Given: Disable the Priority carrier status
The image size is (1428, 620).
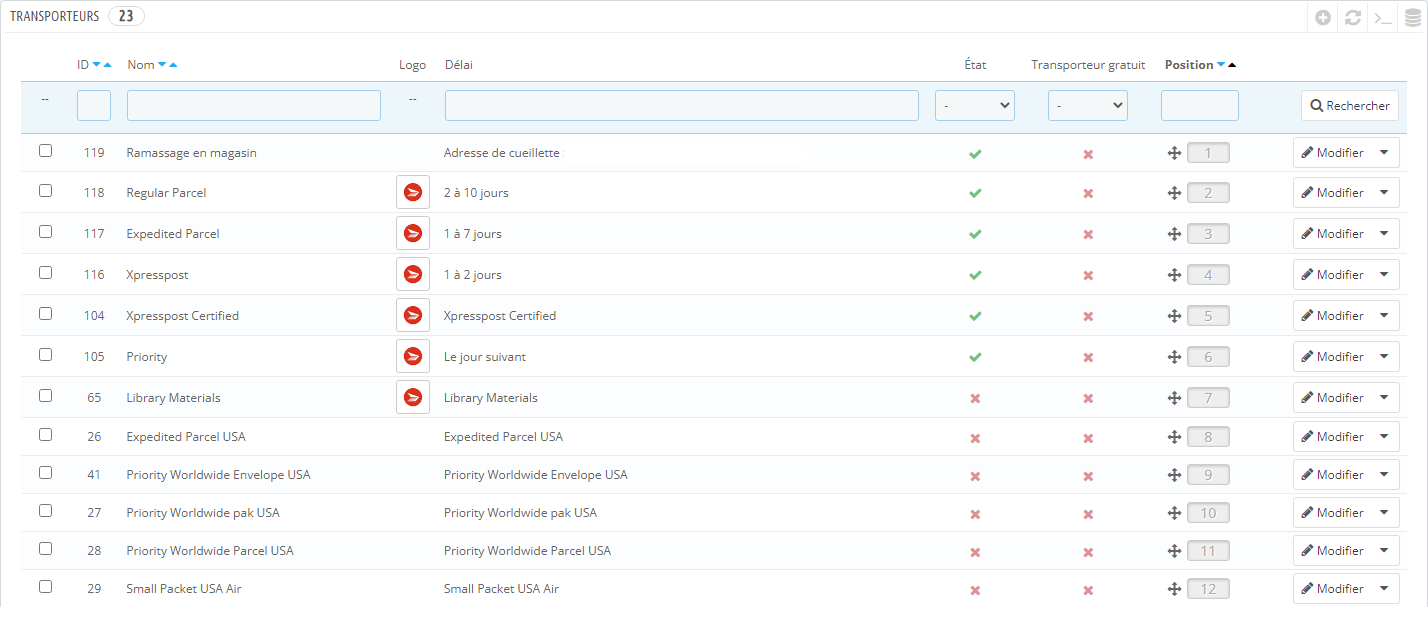Looking at the screenshot, I should pyautogui.click(x=975, y=357).
